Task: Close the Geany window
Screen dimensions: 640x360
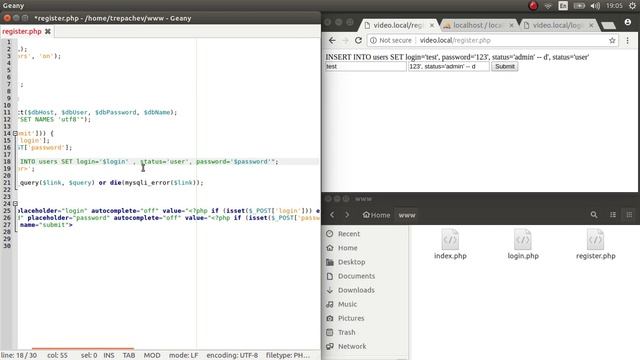Action: (x=7, y=18)
